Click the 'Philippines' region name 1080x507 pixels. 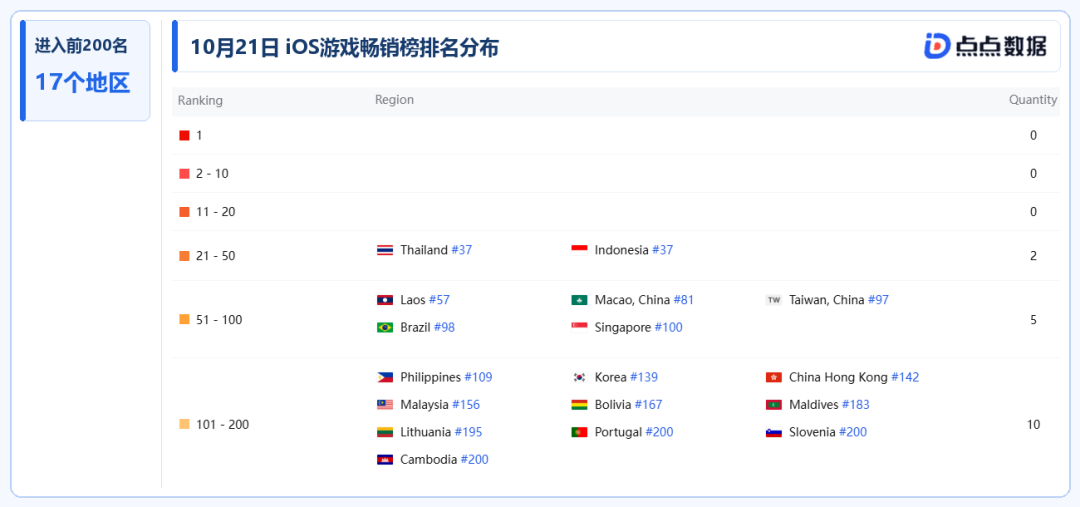(x=430, y=377)
